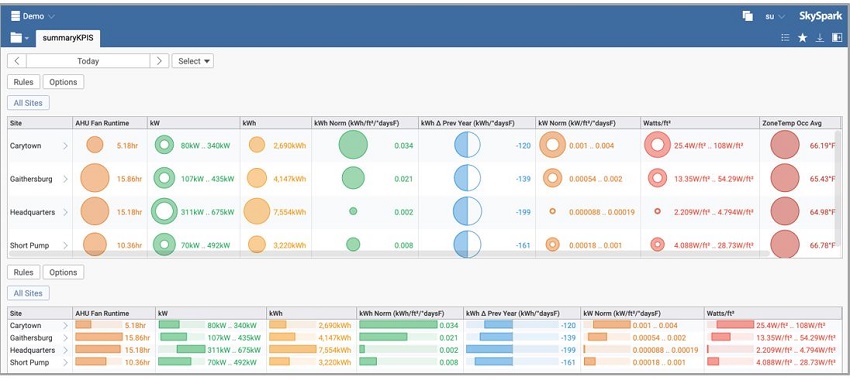The width and height of the screenshot is (850, 380).
Task: Expand Gaithersburg row chevron in bubble table
Action: point(66,179)
